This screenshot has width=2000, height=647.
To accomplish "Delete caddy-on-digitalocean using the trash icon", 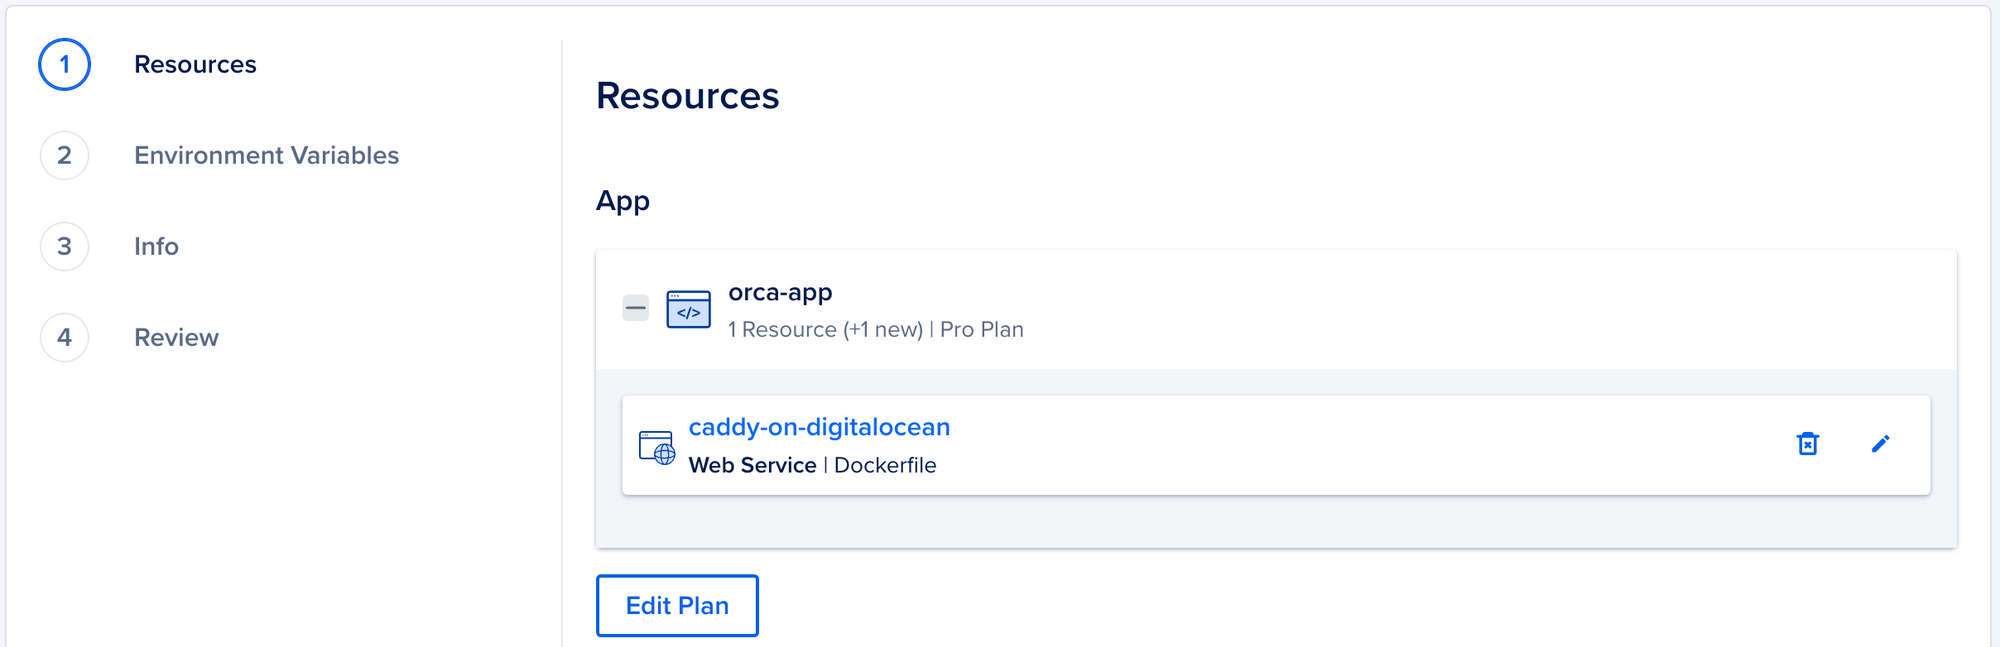I will tap(1806, 444).
